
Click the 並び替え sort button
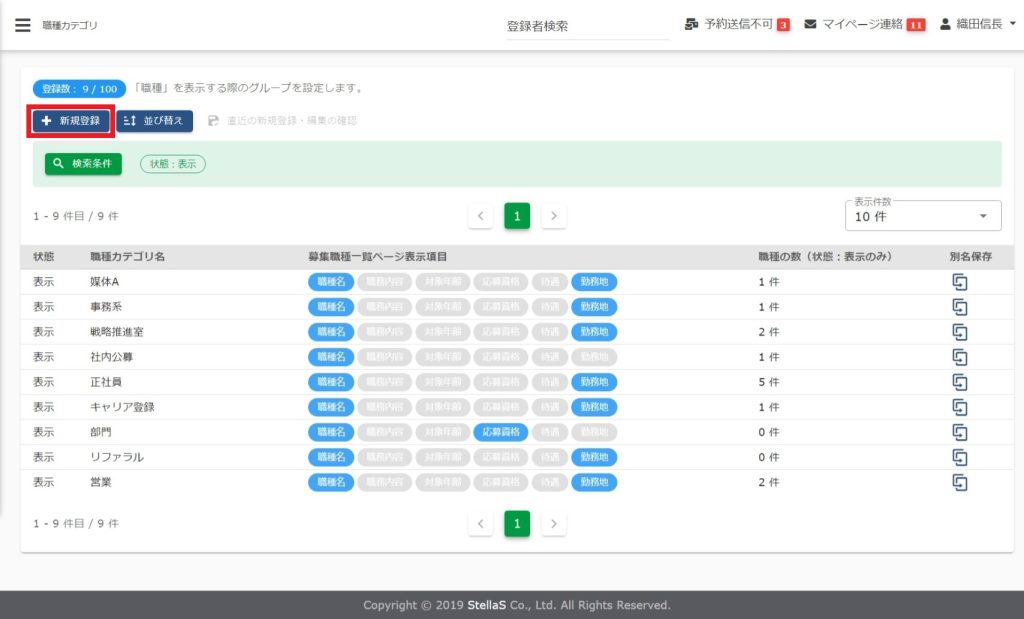[154, 121]
